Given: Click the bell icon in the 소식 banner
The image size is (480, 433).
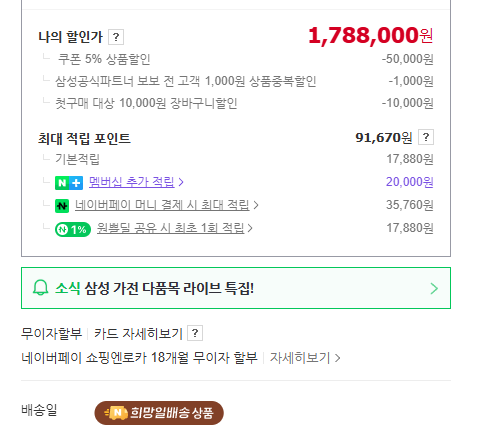Looking at the screenshot, I should [41, 288].
